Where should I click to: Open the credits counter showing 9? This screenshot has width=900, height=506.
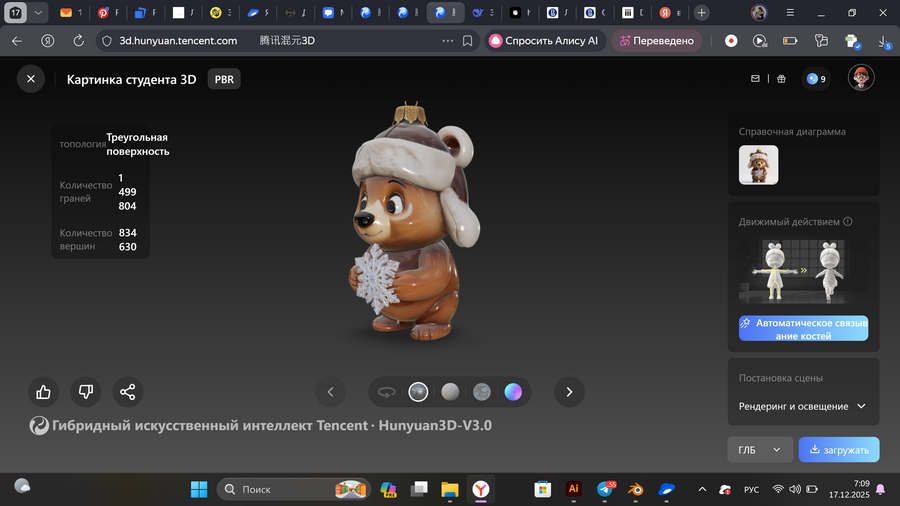pos(816,79)
